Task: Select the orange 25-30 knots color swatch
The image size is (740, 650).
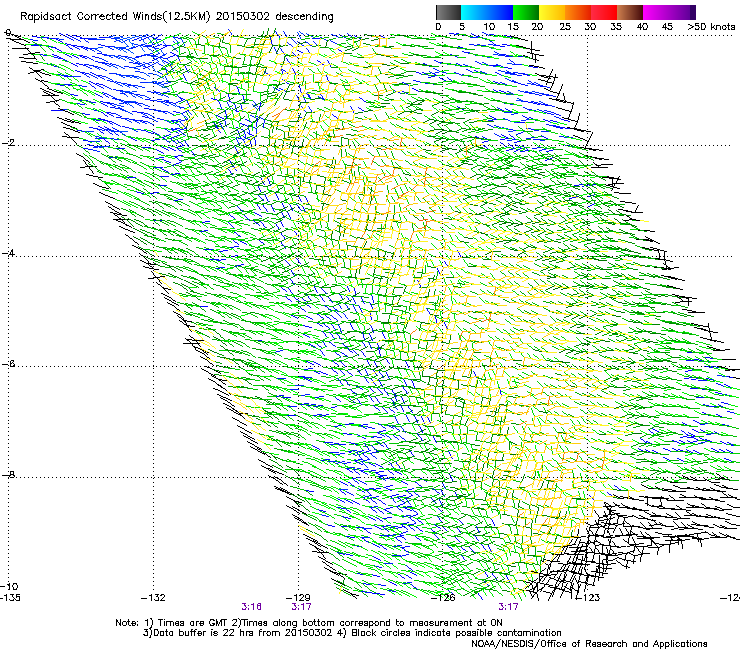Action: 578,12
